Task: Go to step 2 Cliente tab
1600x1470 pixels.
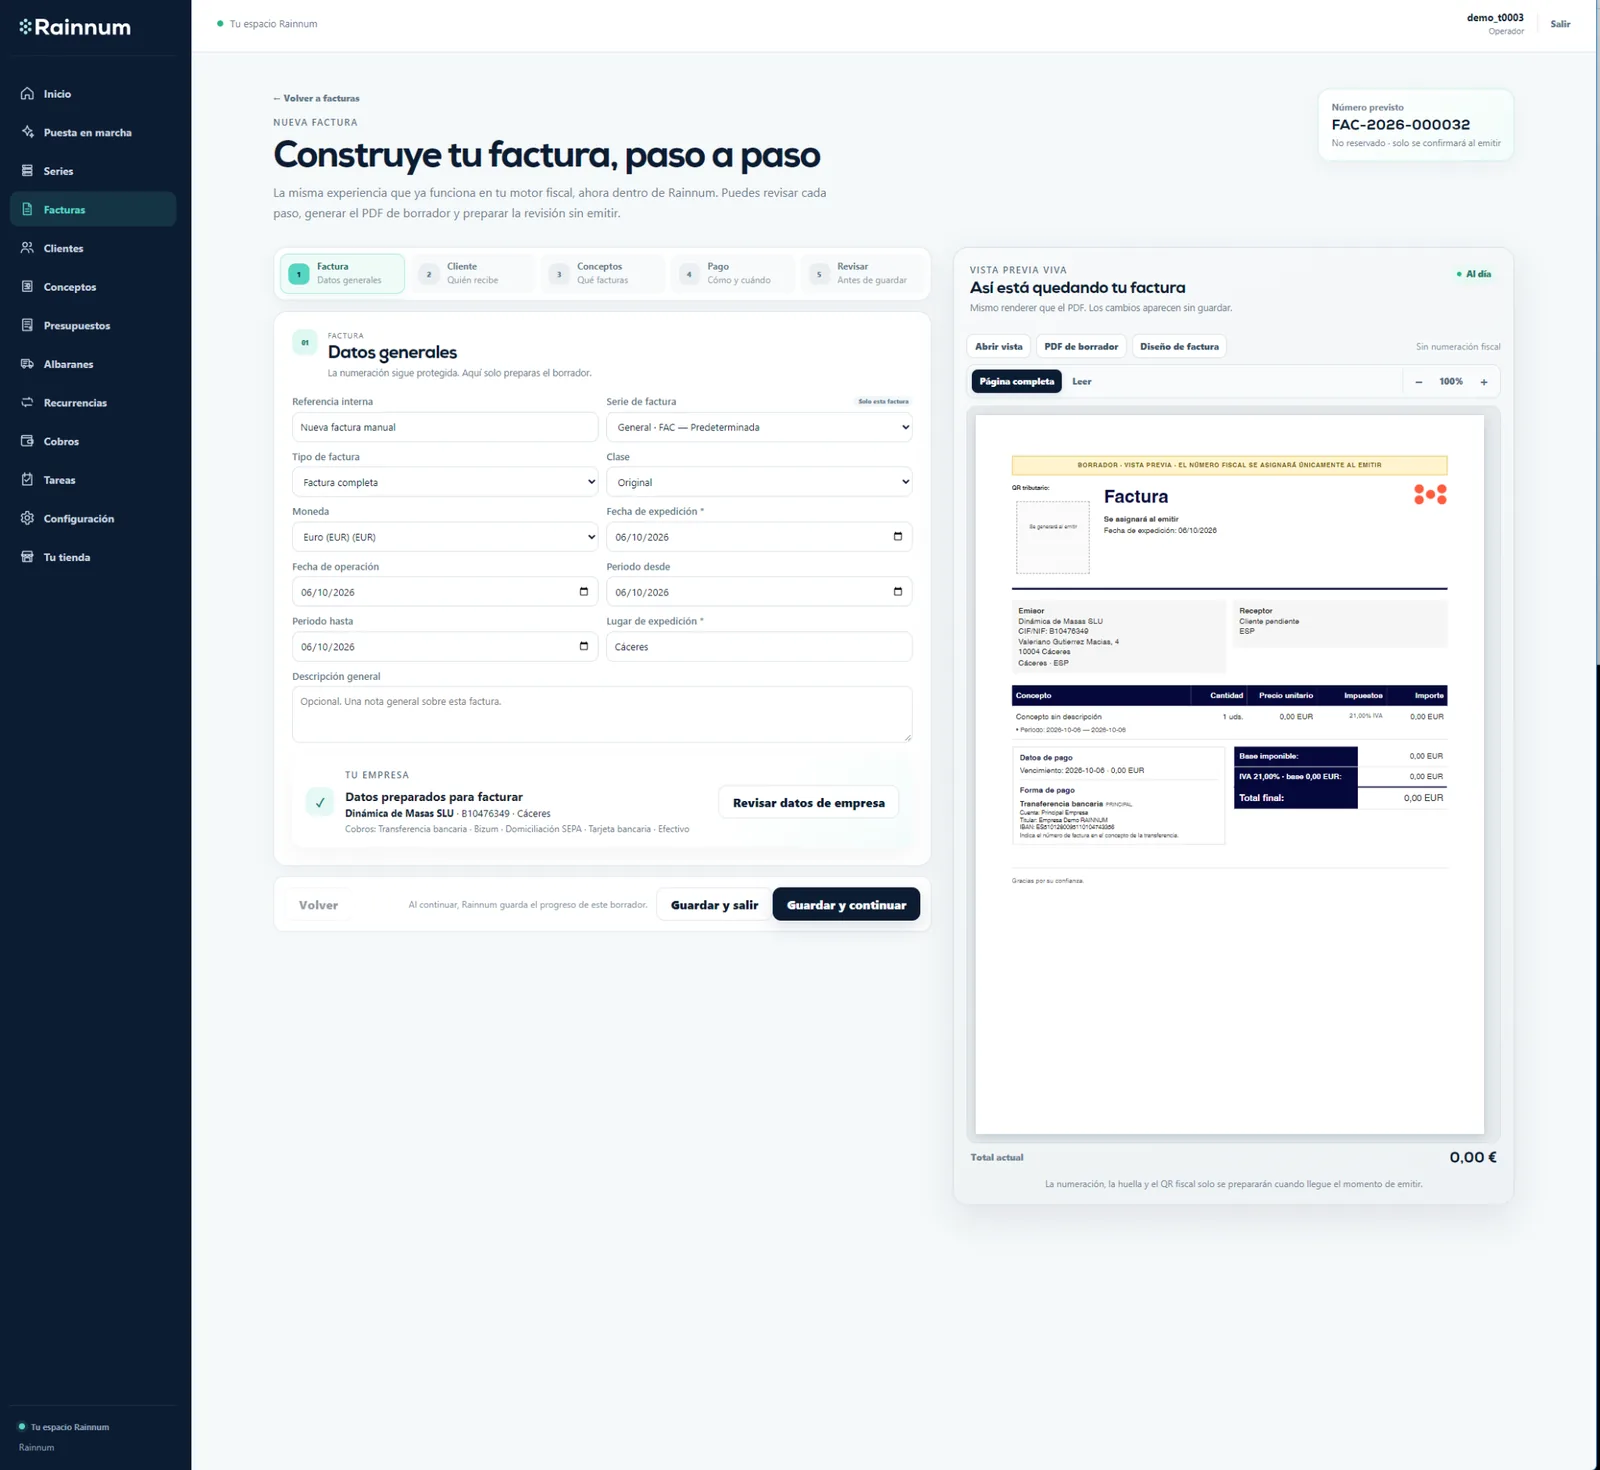Action: (x=473, y=273)
